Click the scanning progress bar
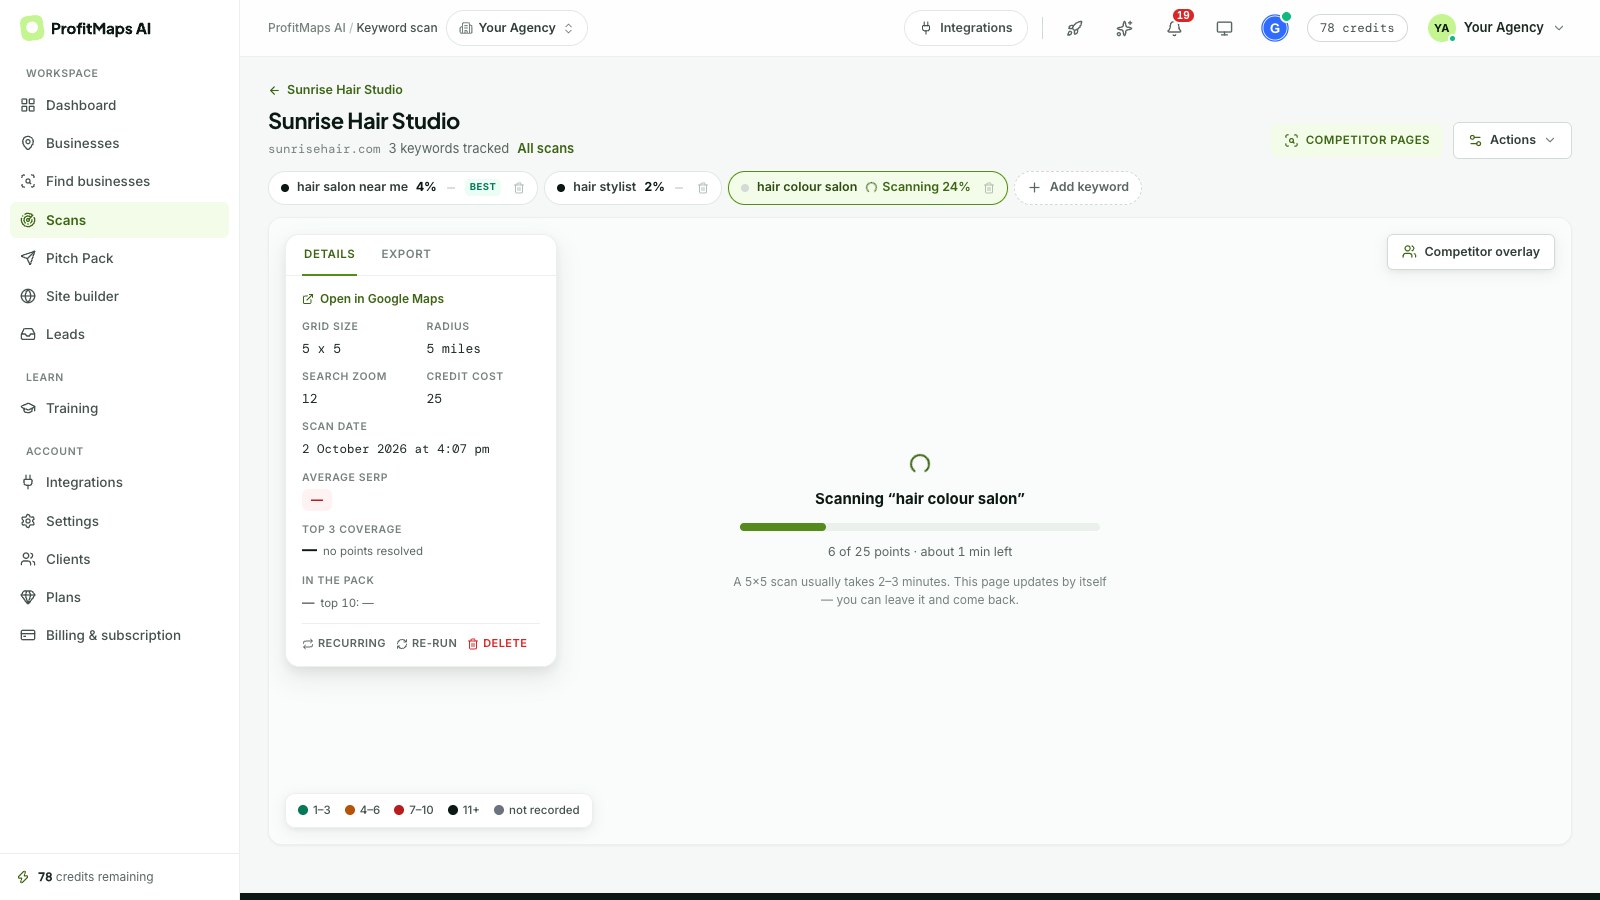This screenshot has height=900, width=1600. click(x=920, y=527)
